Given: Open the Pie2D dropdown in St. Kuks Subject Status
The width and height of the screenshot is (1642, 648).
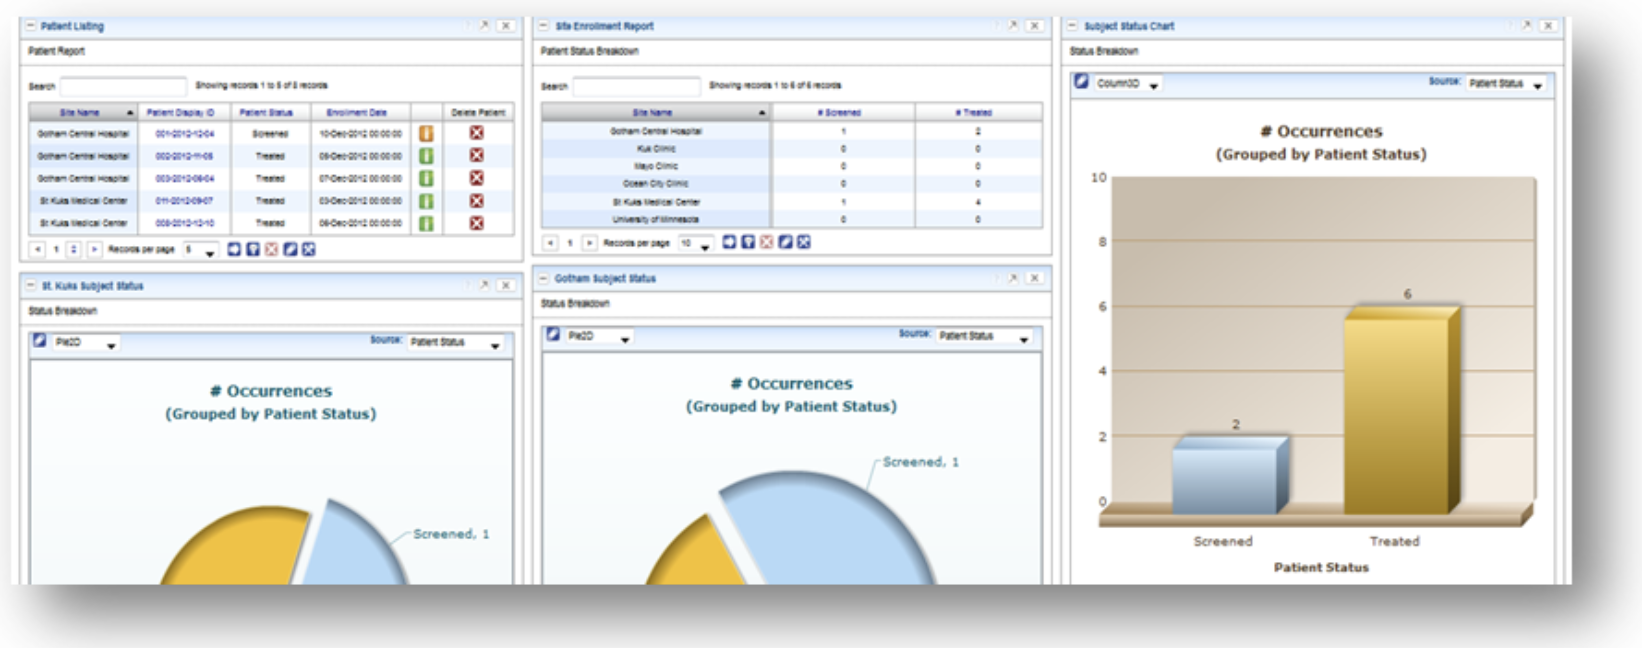Looking at the screenshot, I should [x=86, y=342].
